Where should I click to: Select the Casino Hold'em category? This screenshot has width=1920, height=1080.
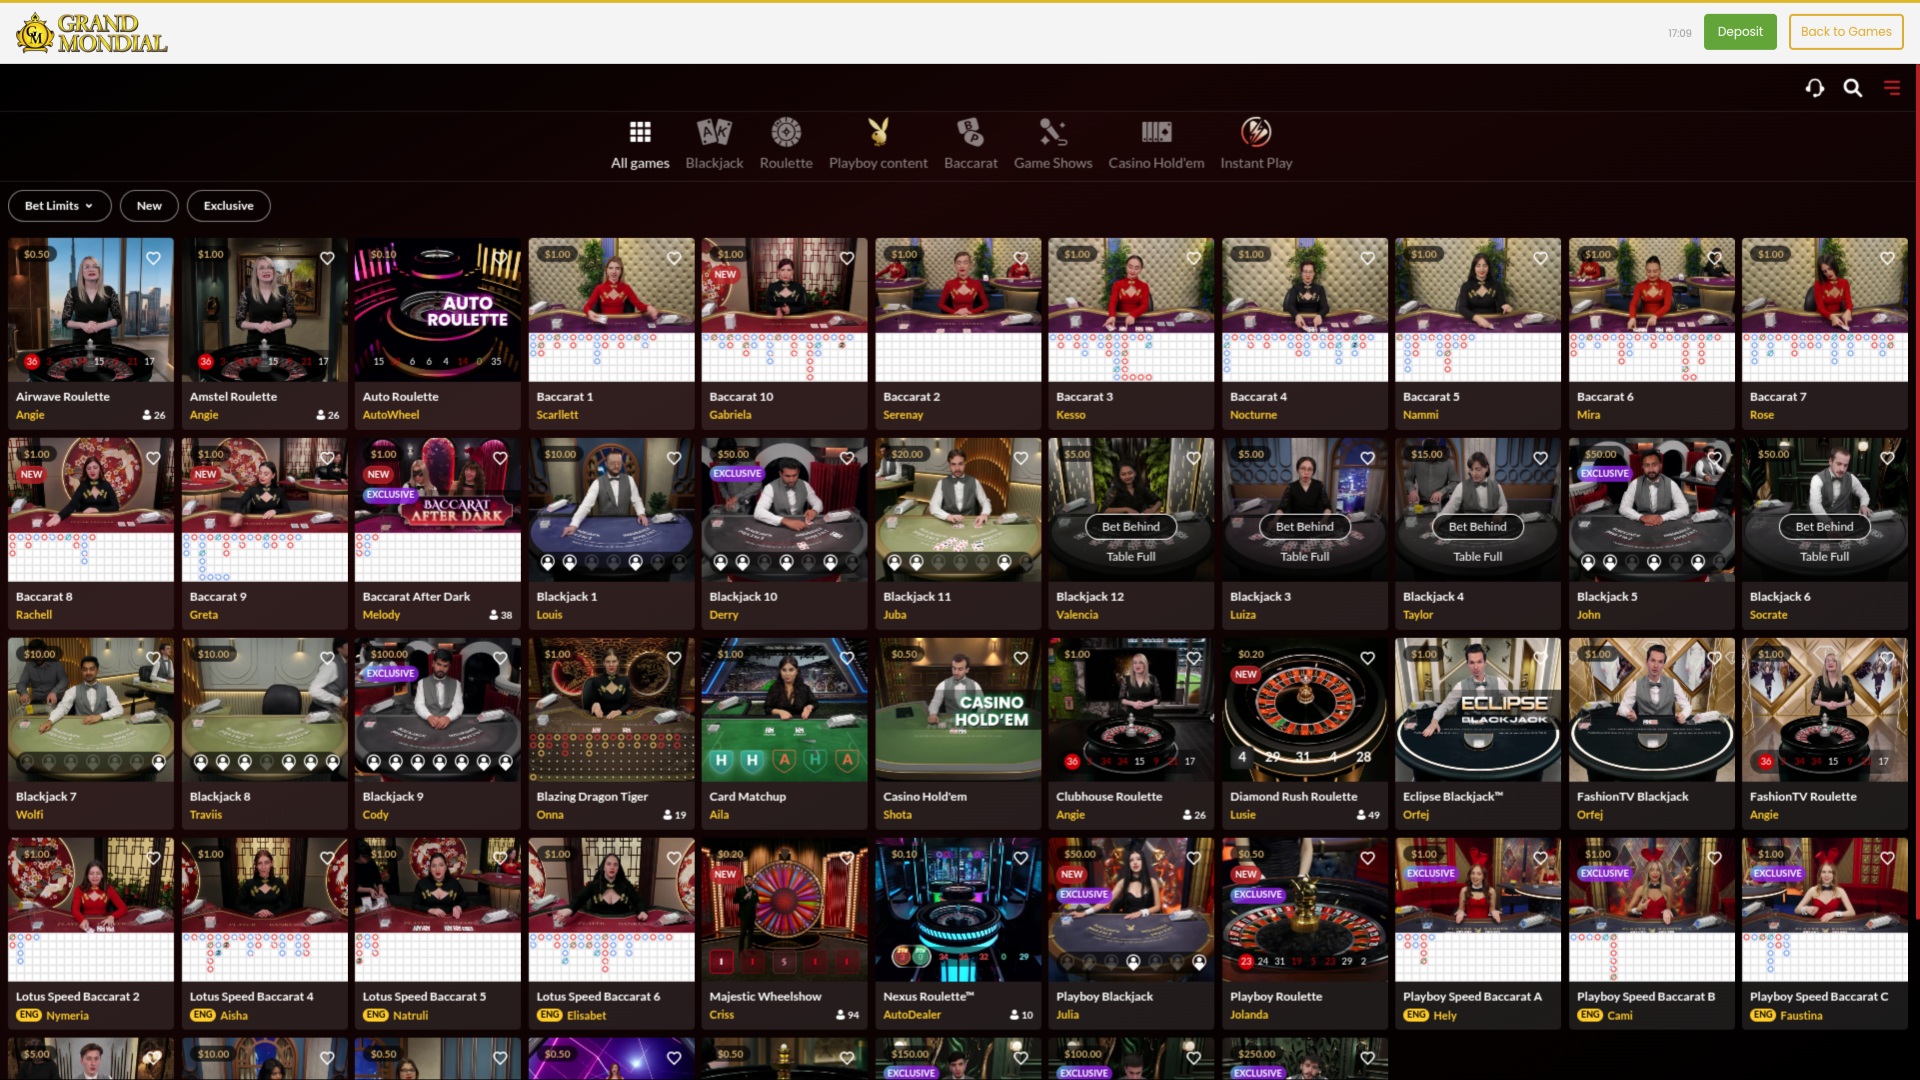(1156, 143)
